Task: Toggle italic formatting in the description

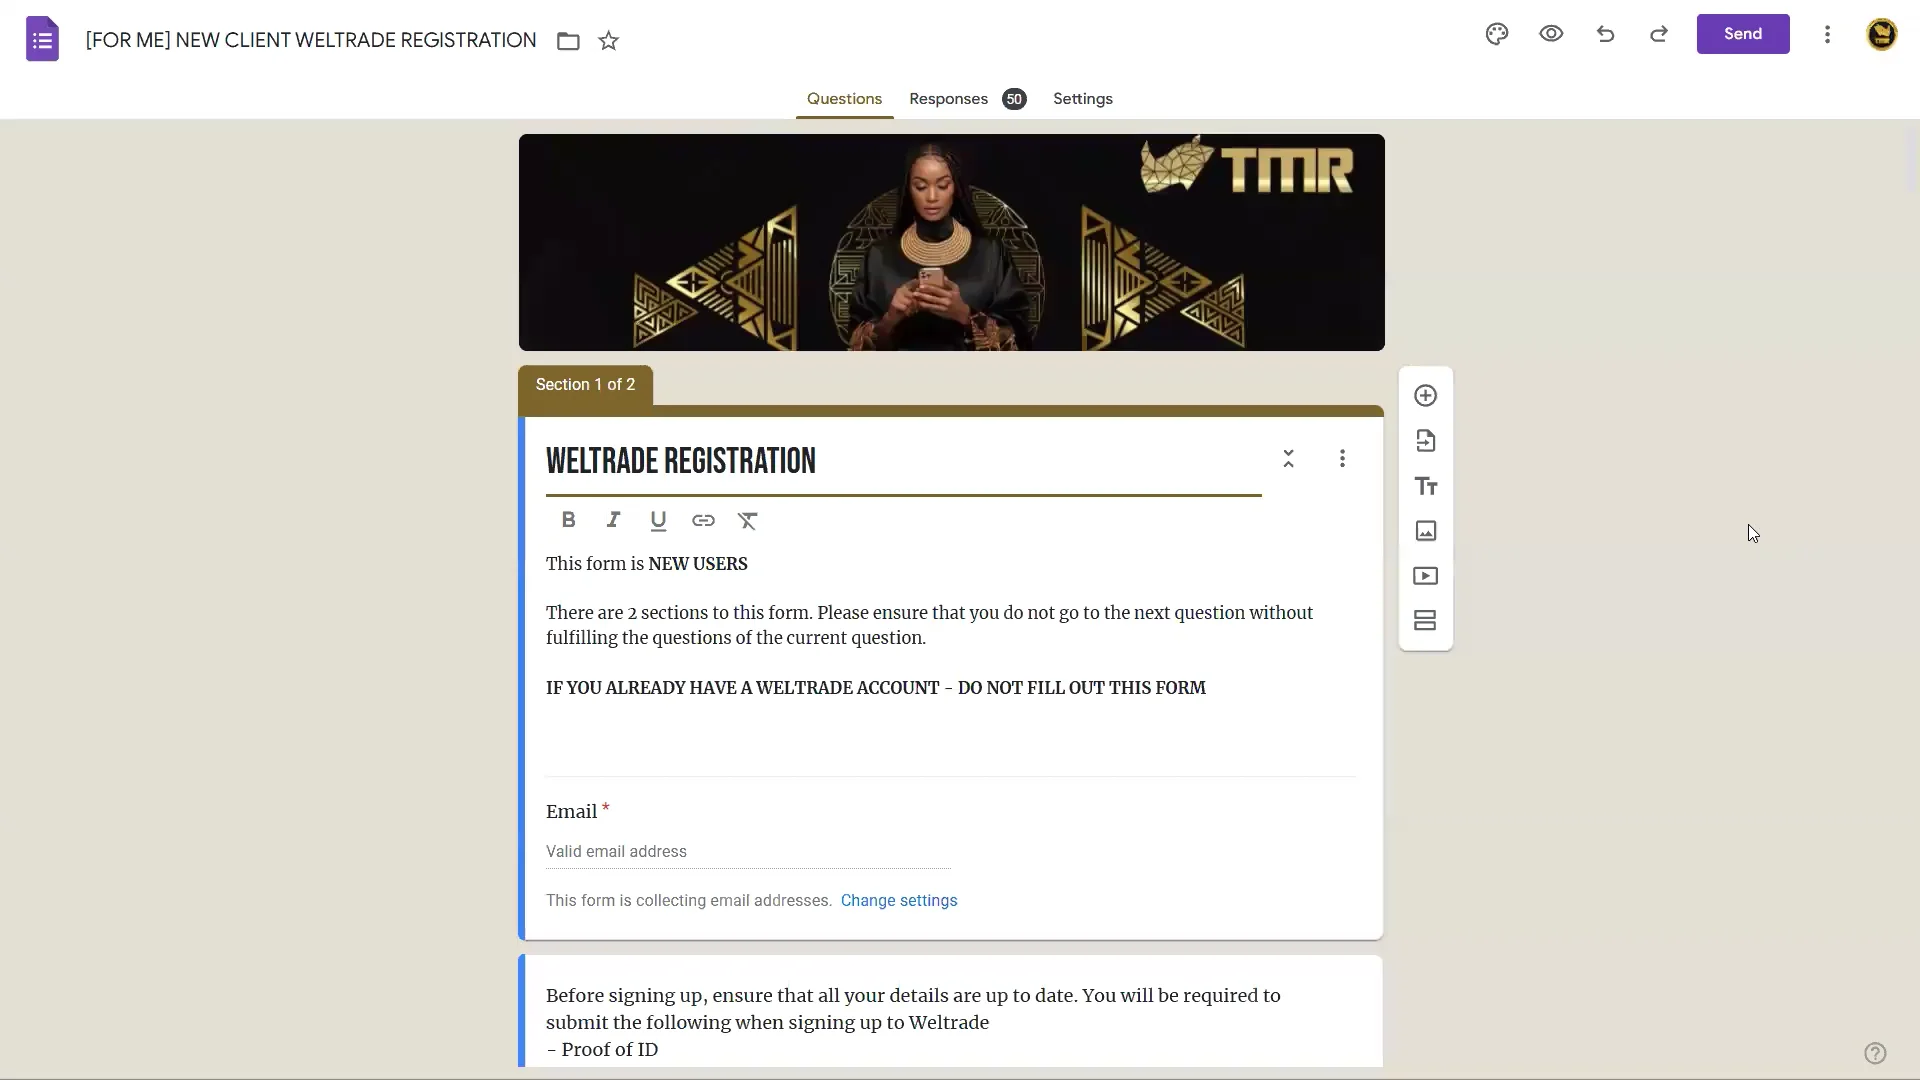Action: click(613, 520)
